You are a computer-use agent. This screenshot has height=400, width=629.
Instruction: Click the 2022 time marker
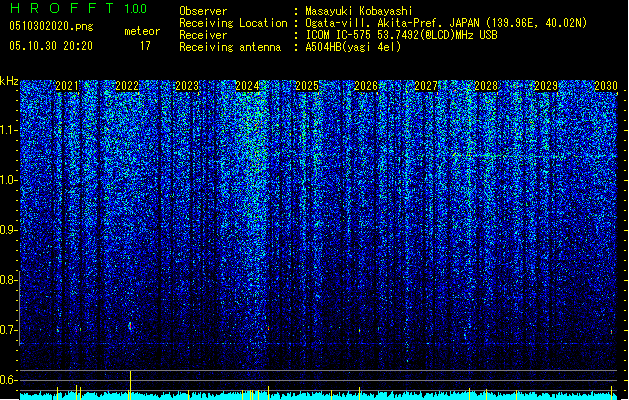click(x=127, y=86)
